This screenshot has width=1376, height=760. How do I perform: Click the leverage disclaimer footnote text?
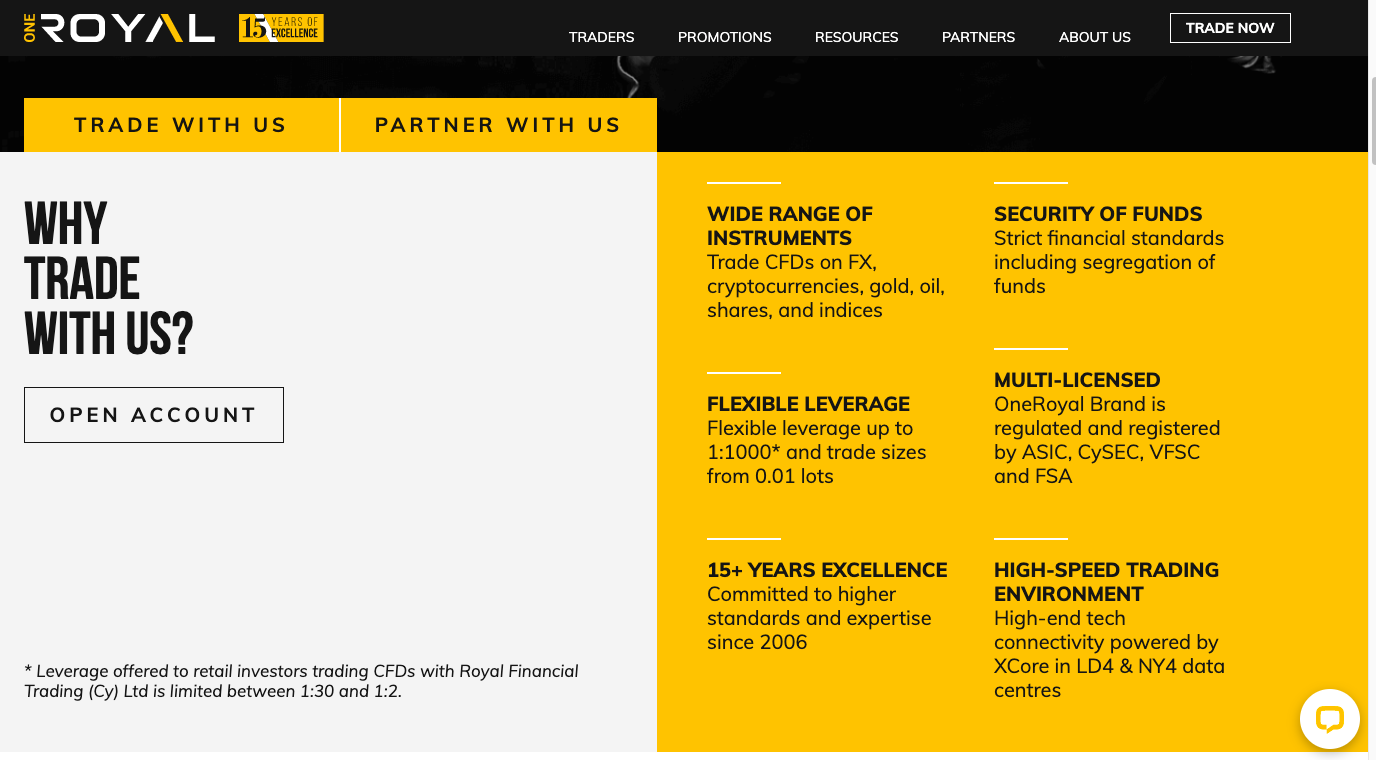[x=301, y=681]
